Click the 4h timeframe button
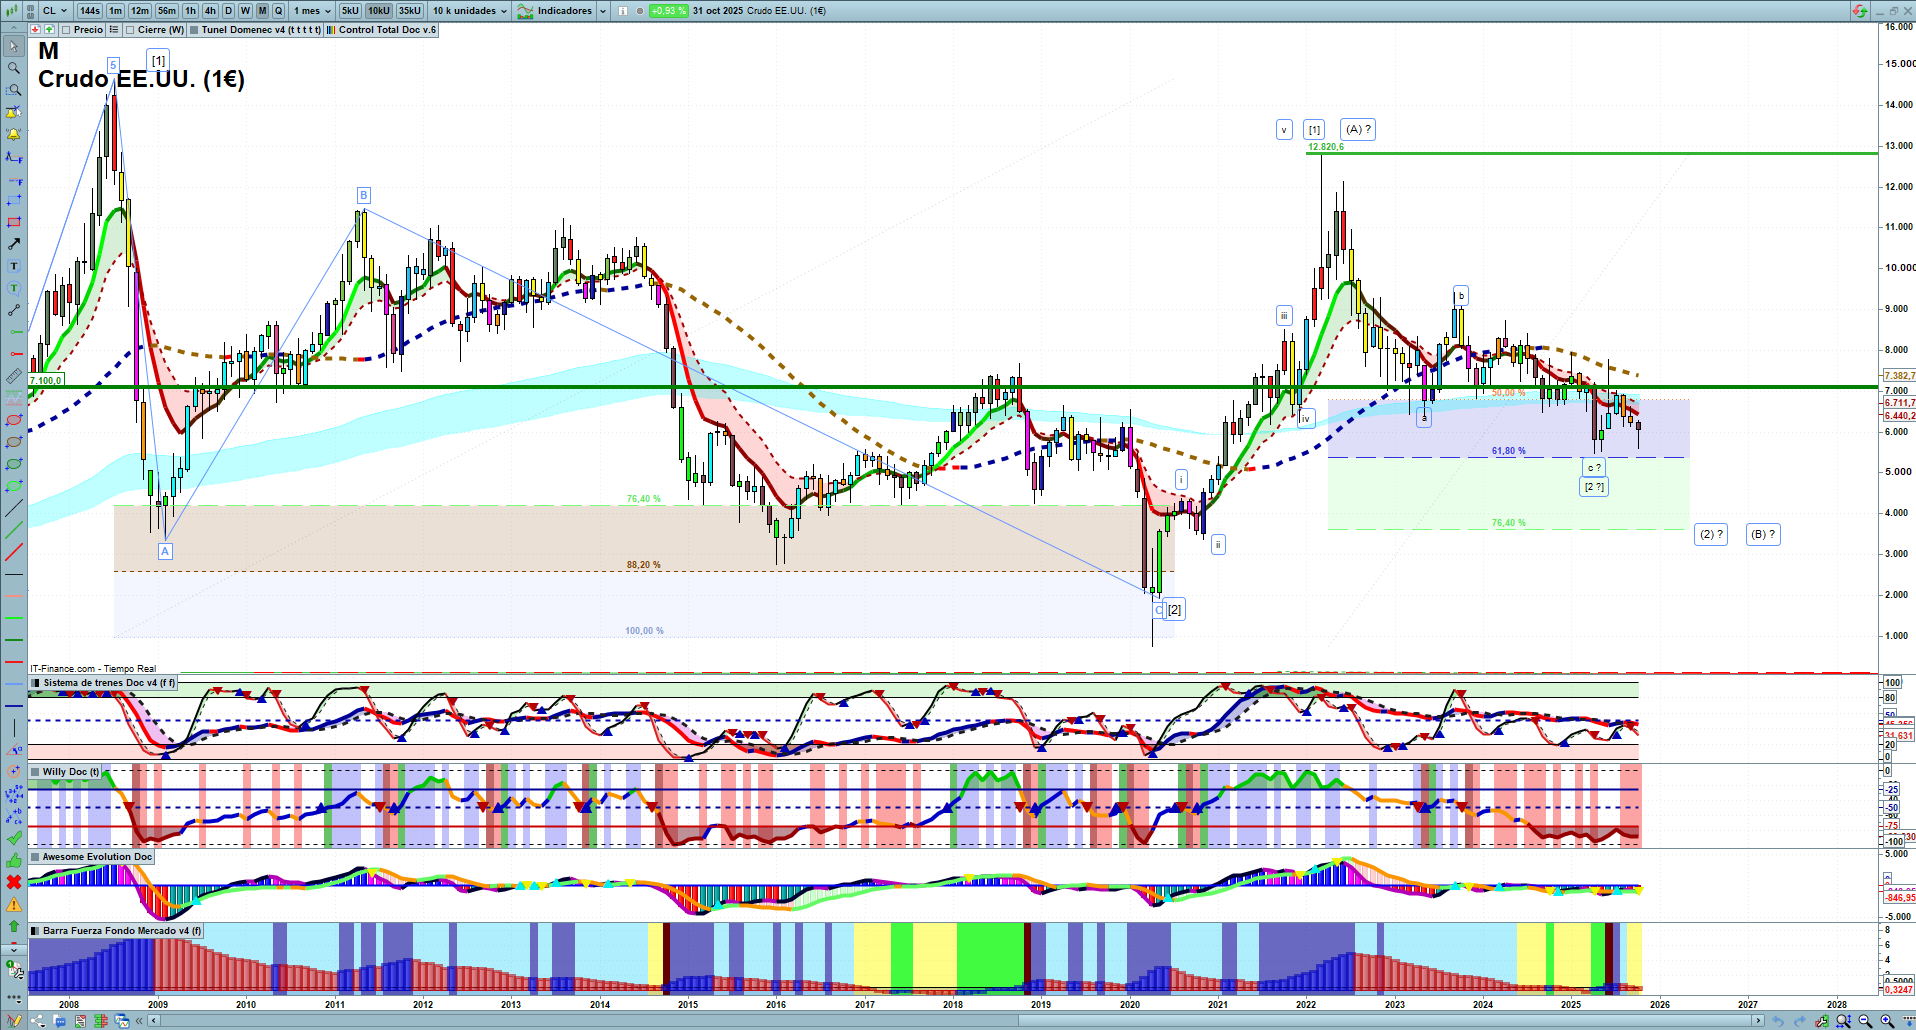 [210, 11]
